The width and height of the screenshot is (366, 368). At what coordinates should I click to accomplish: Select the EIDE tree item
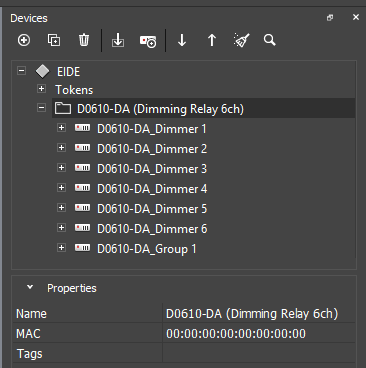click(x=68, y=72)
